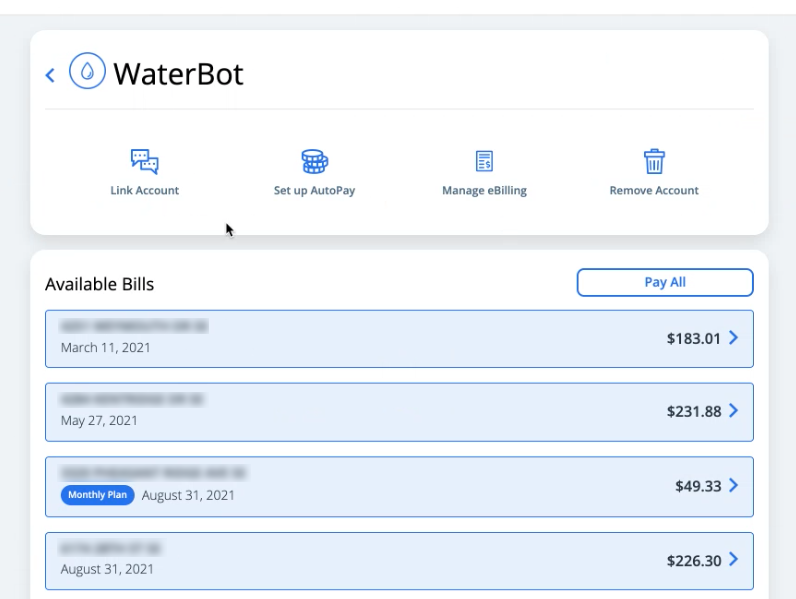Click the Monthly Plan badge
Viewport: 796px width, 599px height.
click(97, 495)
